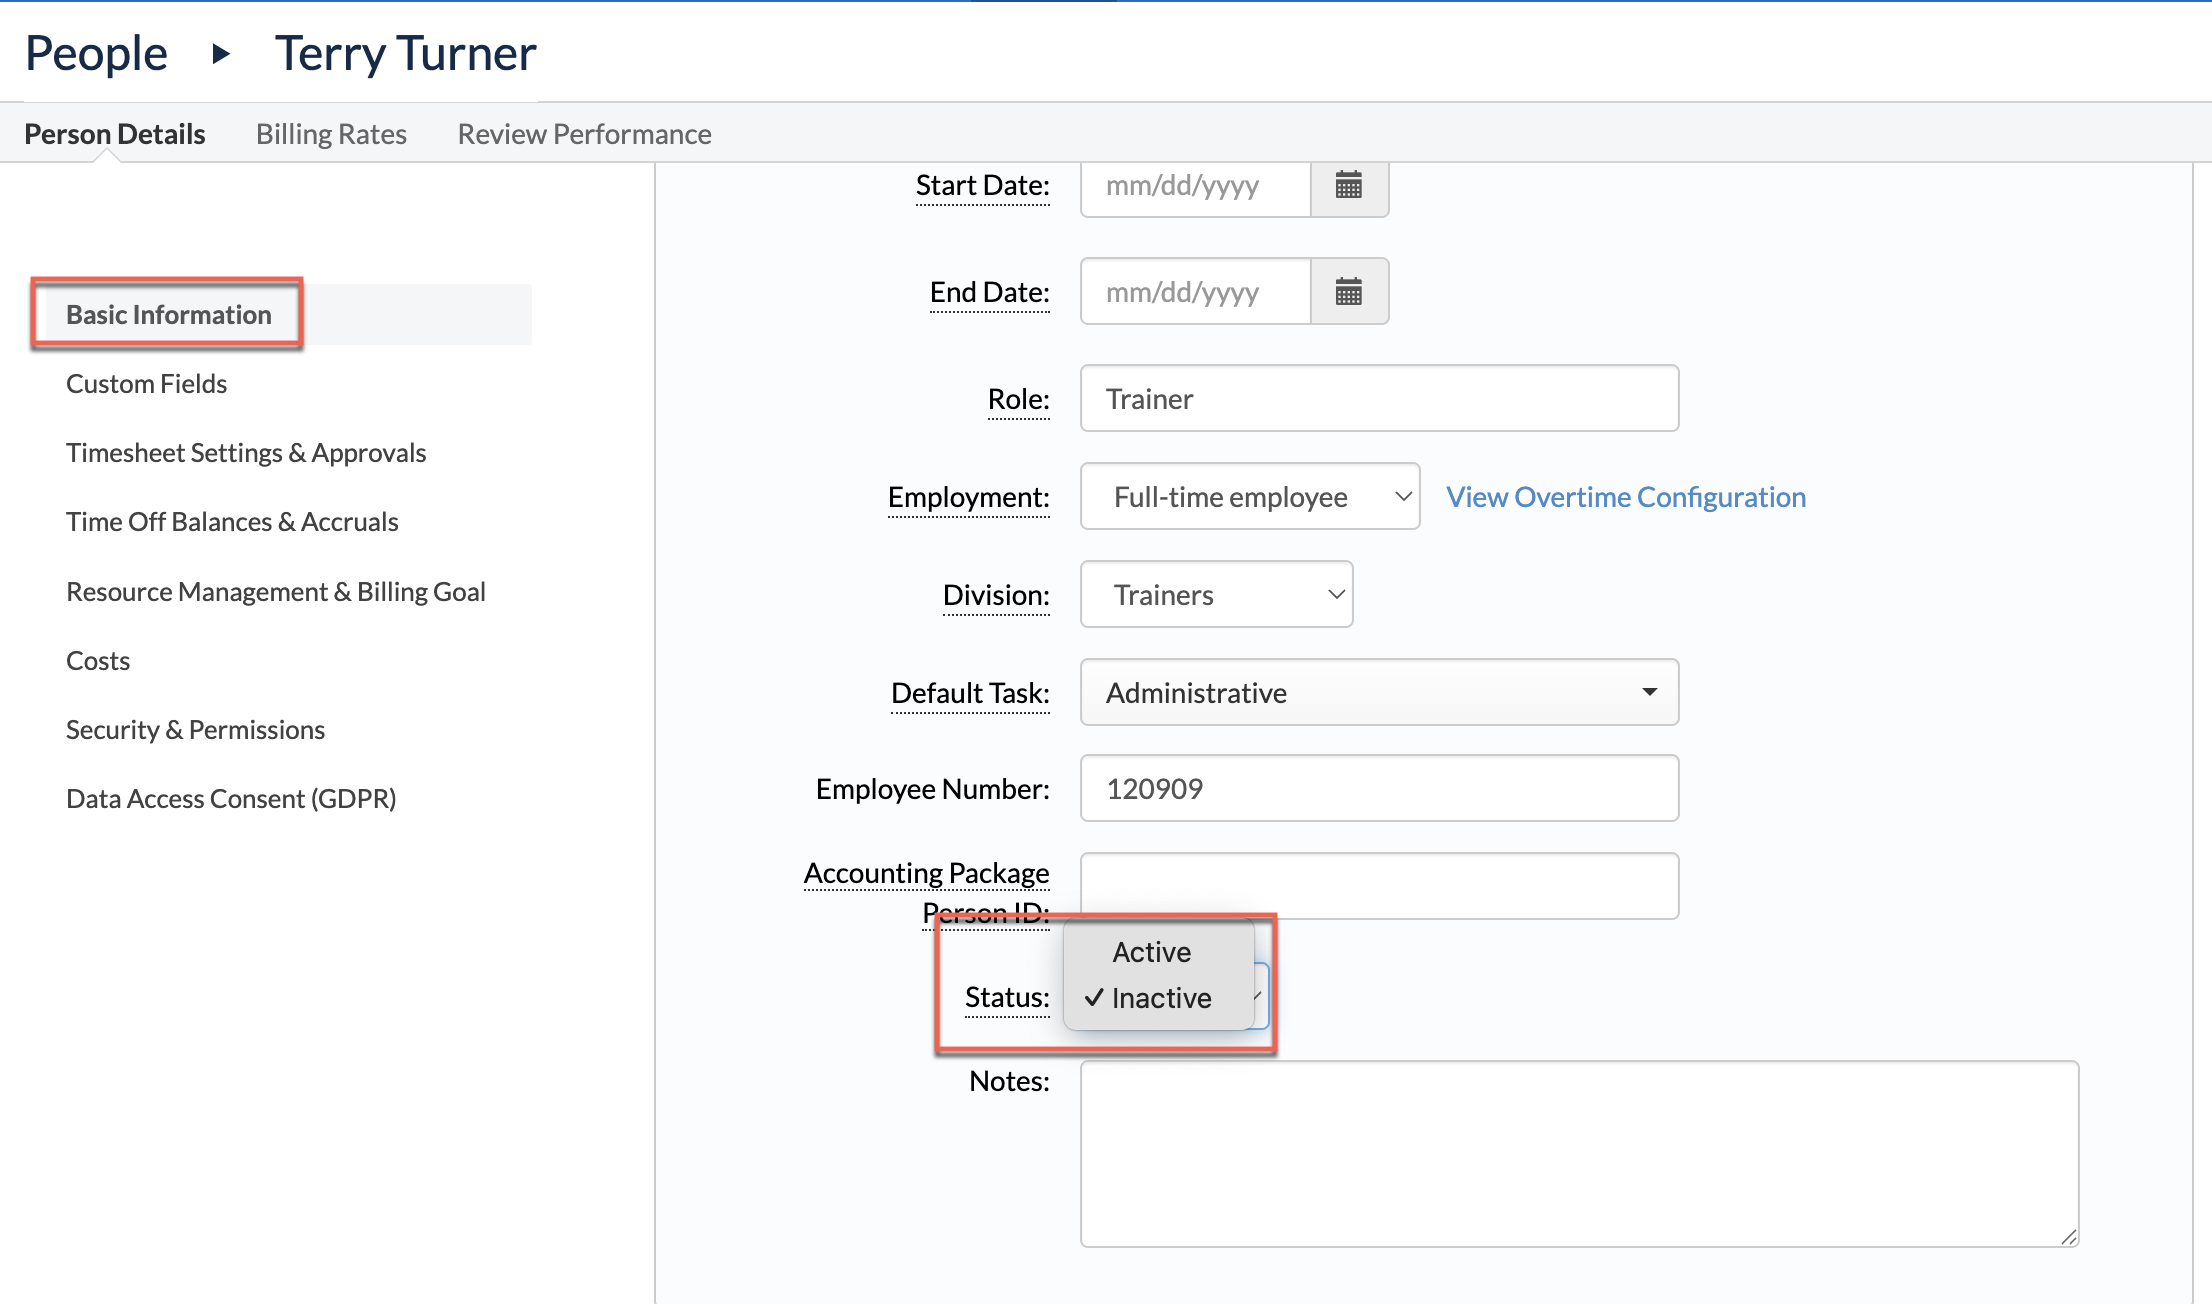2212x1304 pixels.
Task: Click inside the Notes text area
Action: tap(1578, 1155)
